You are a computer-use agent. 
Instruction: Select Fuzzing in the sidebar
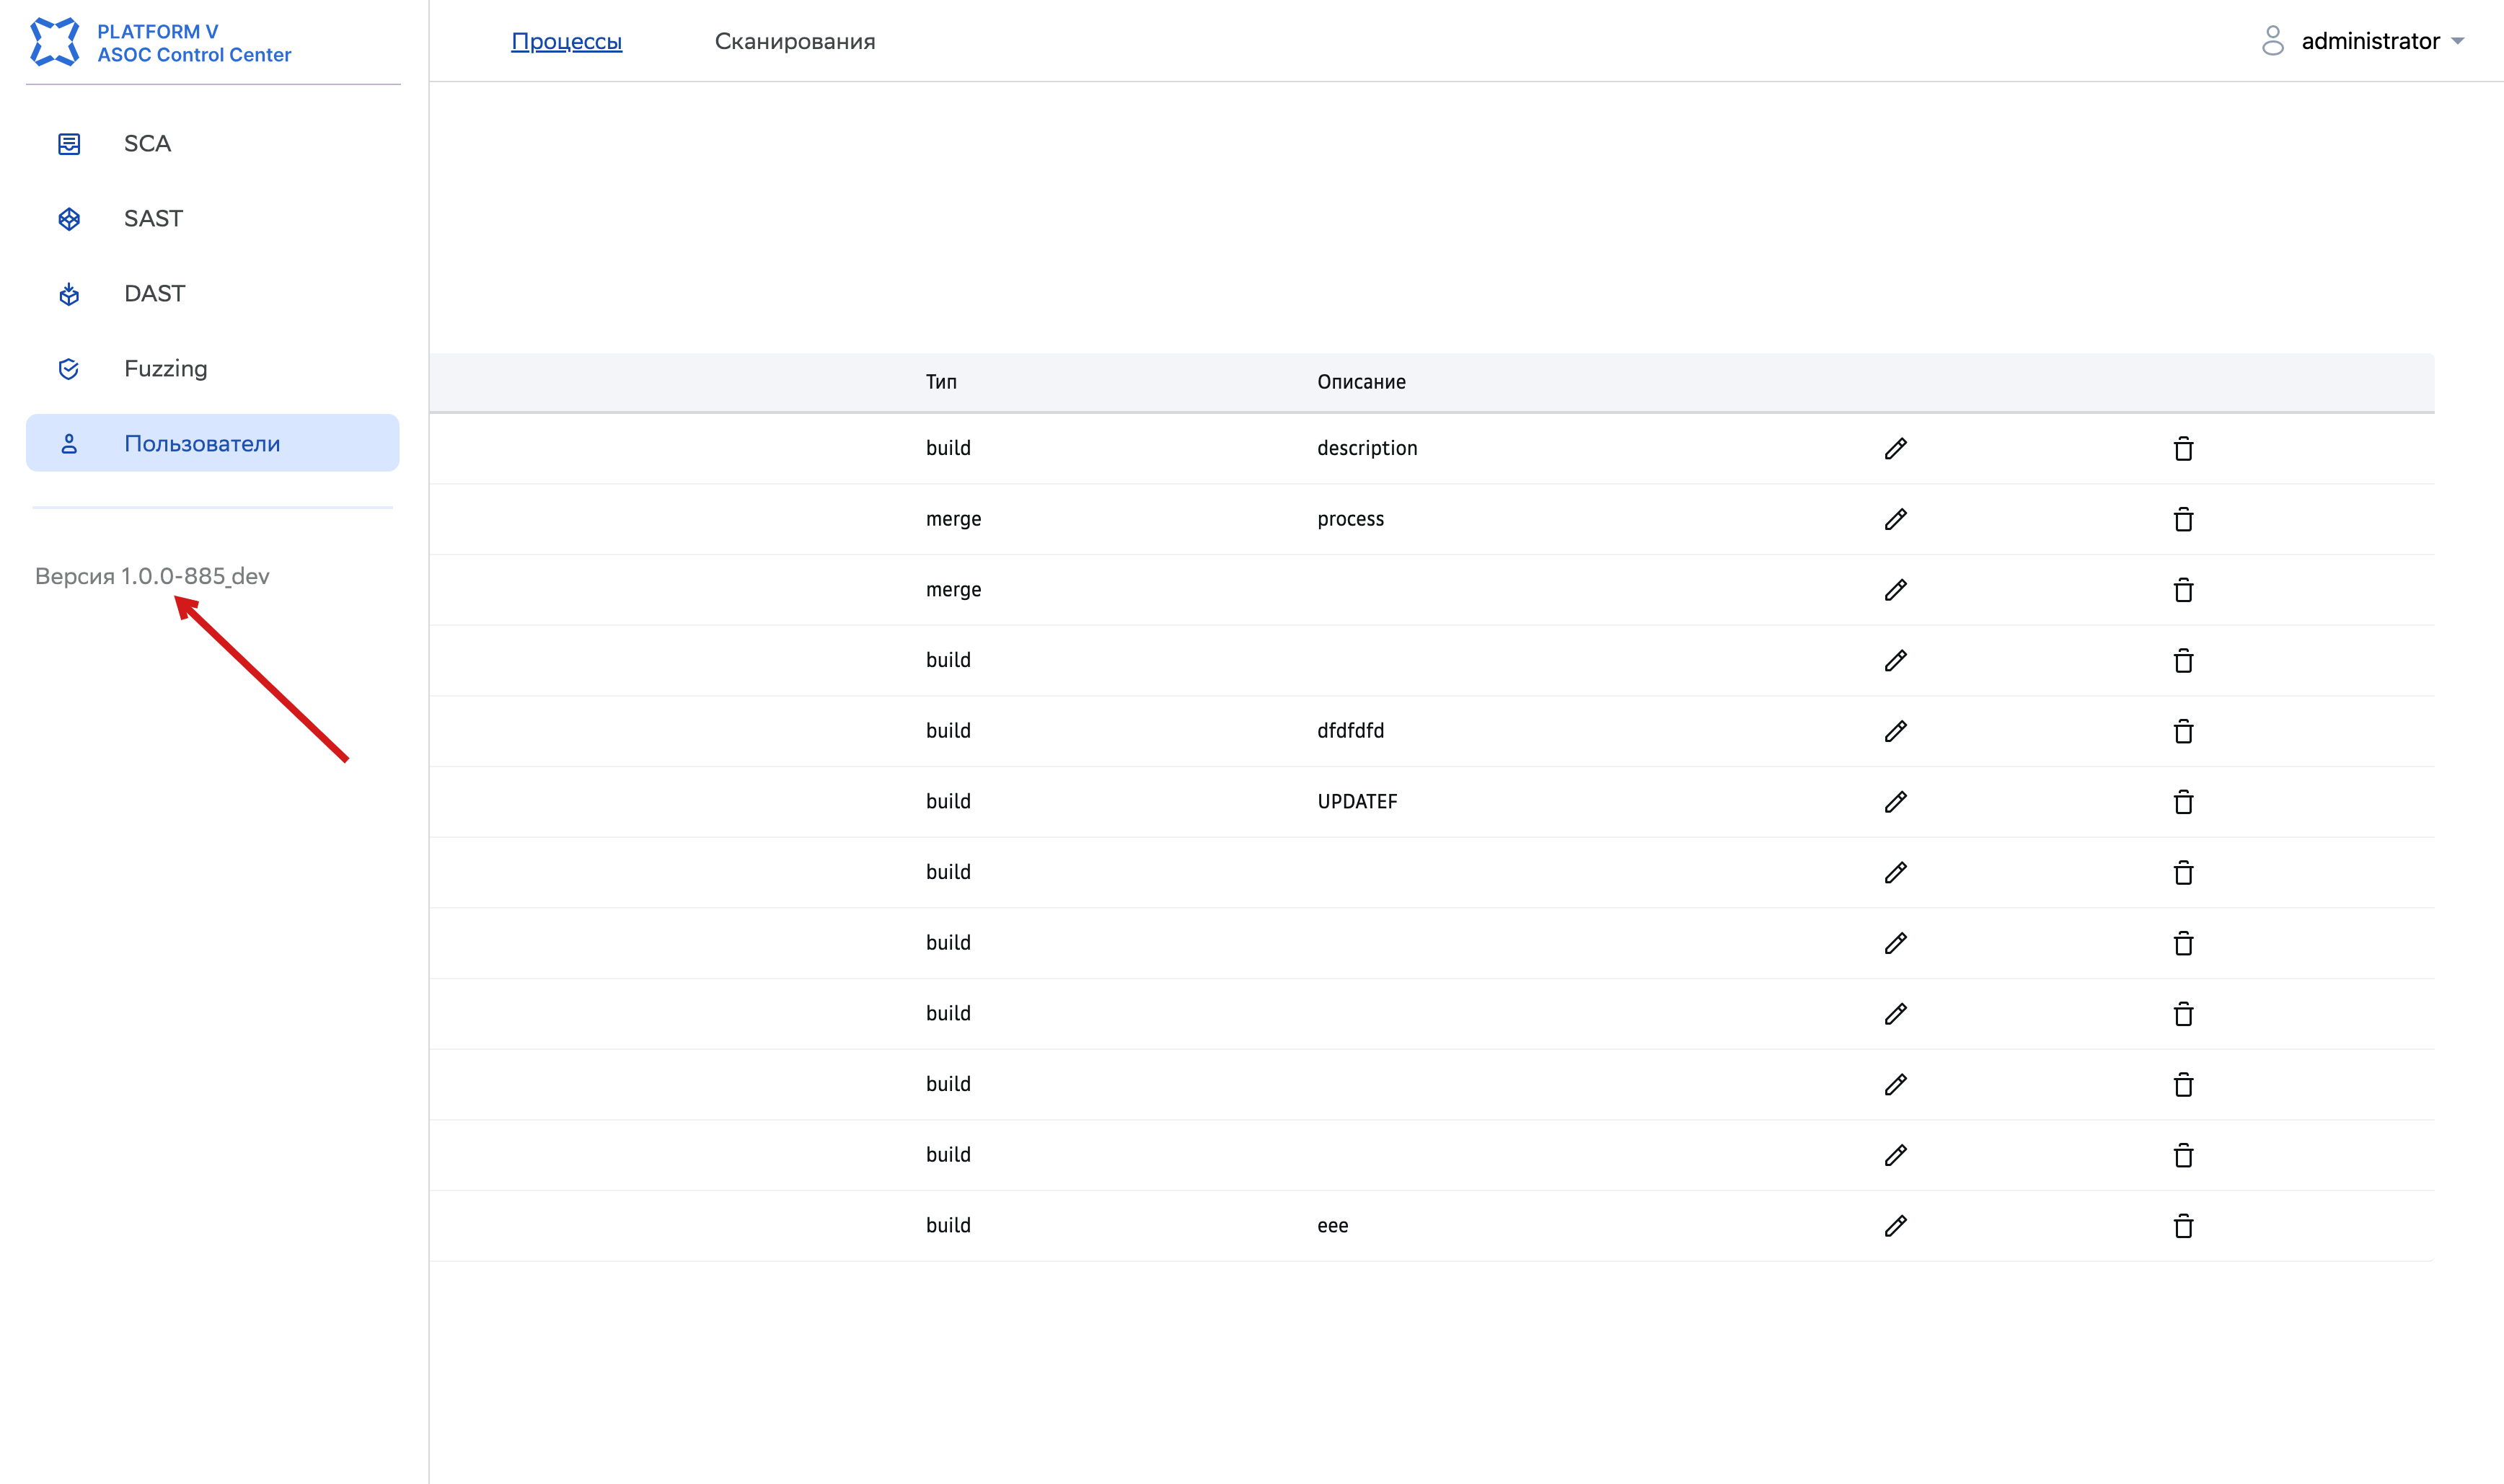coord(212,369)
